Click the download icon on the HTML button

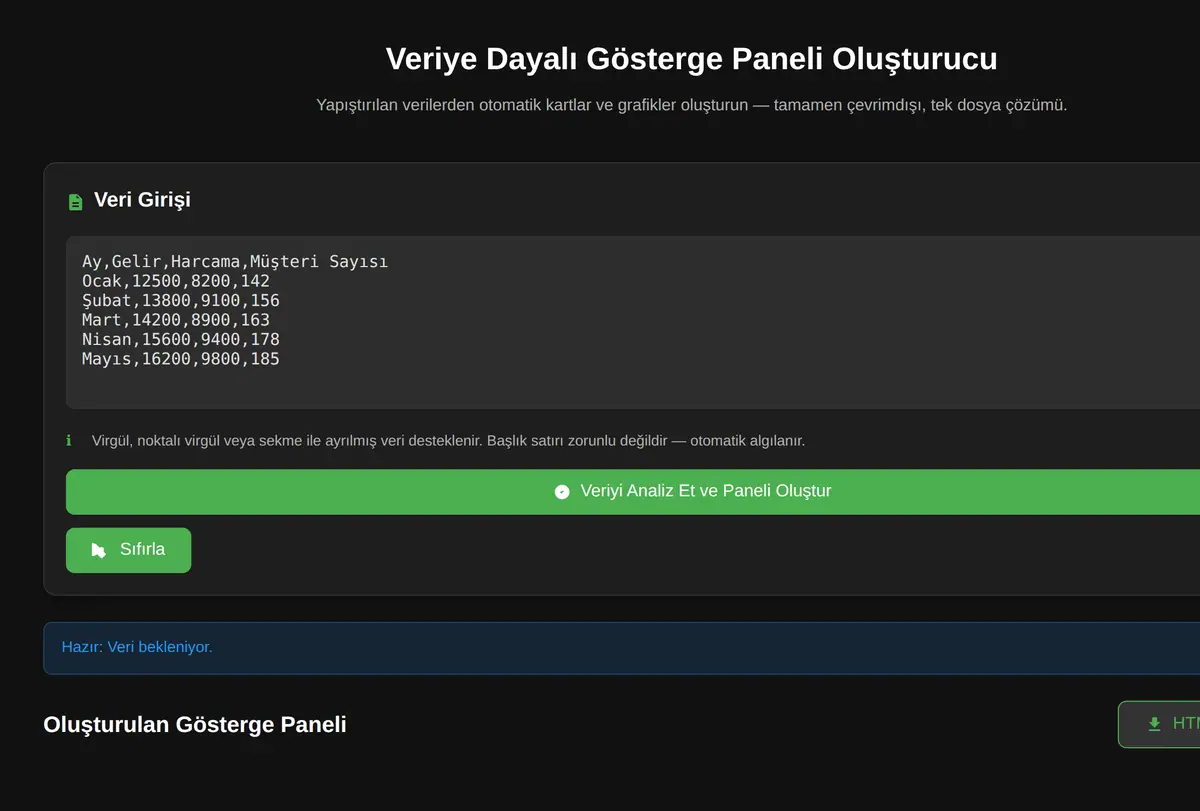(1154, 724)
